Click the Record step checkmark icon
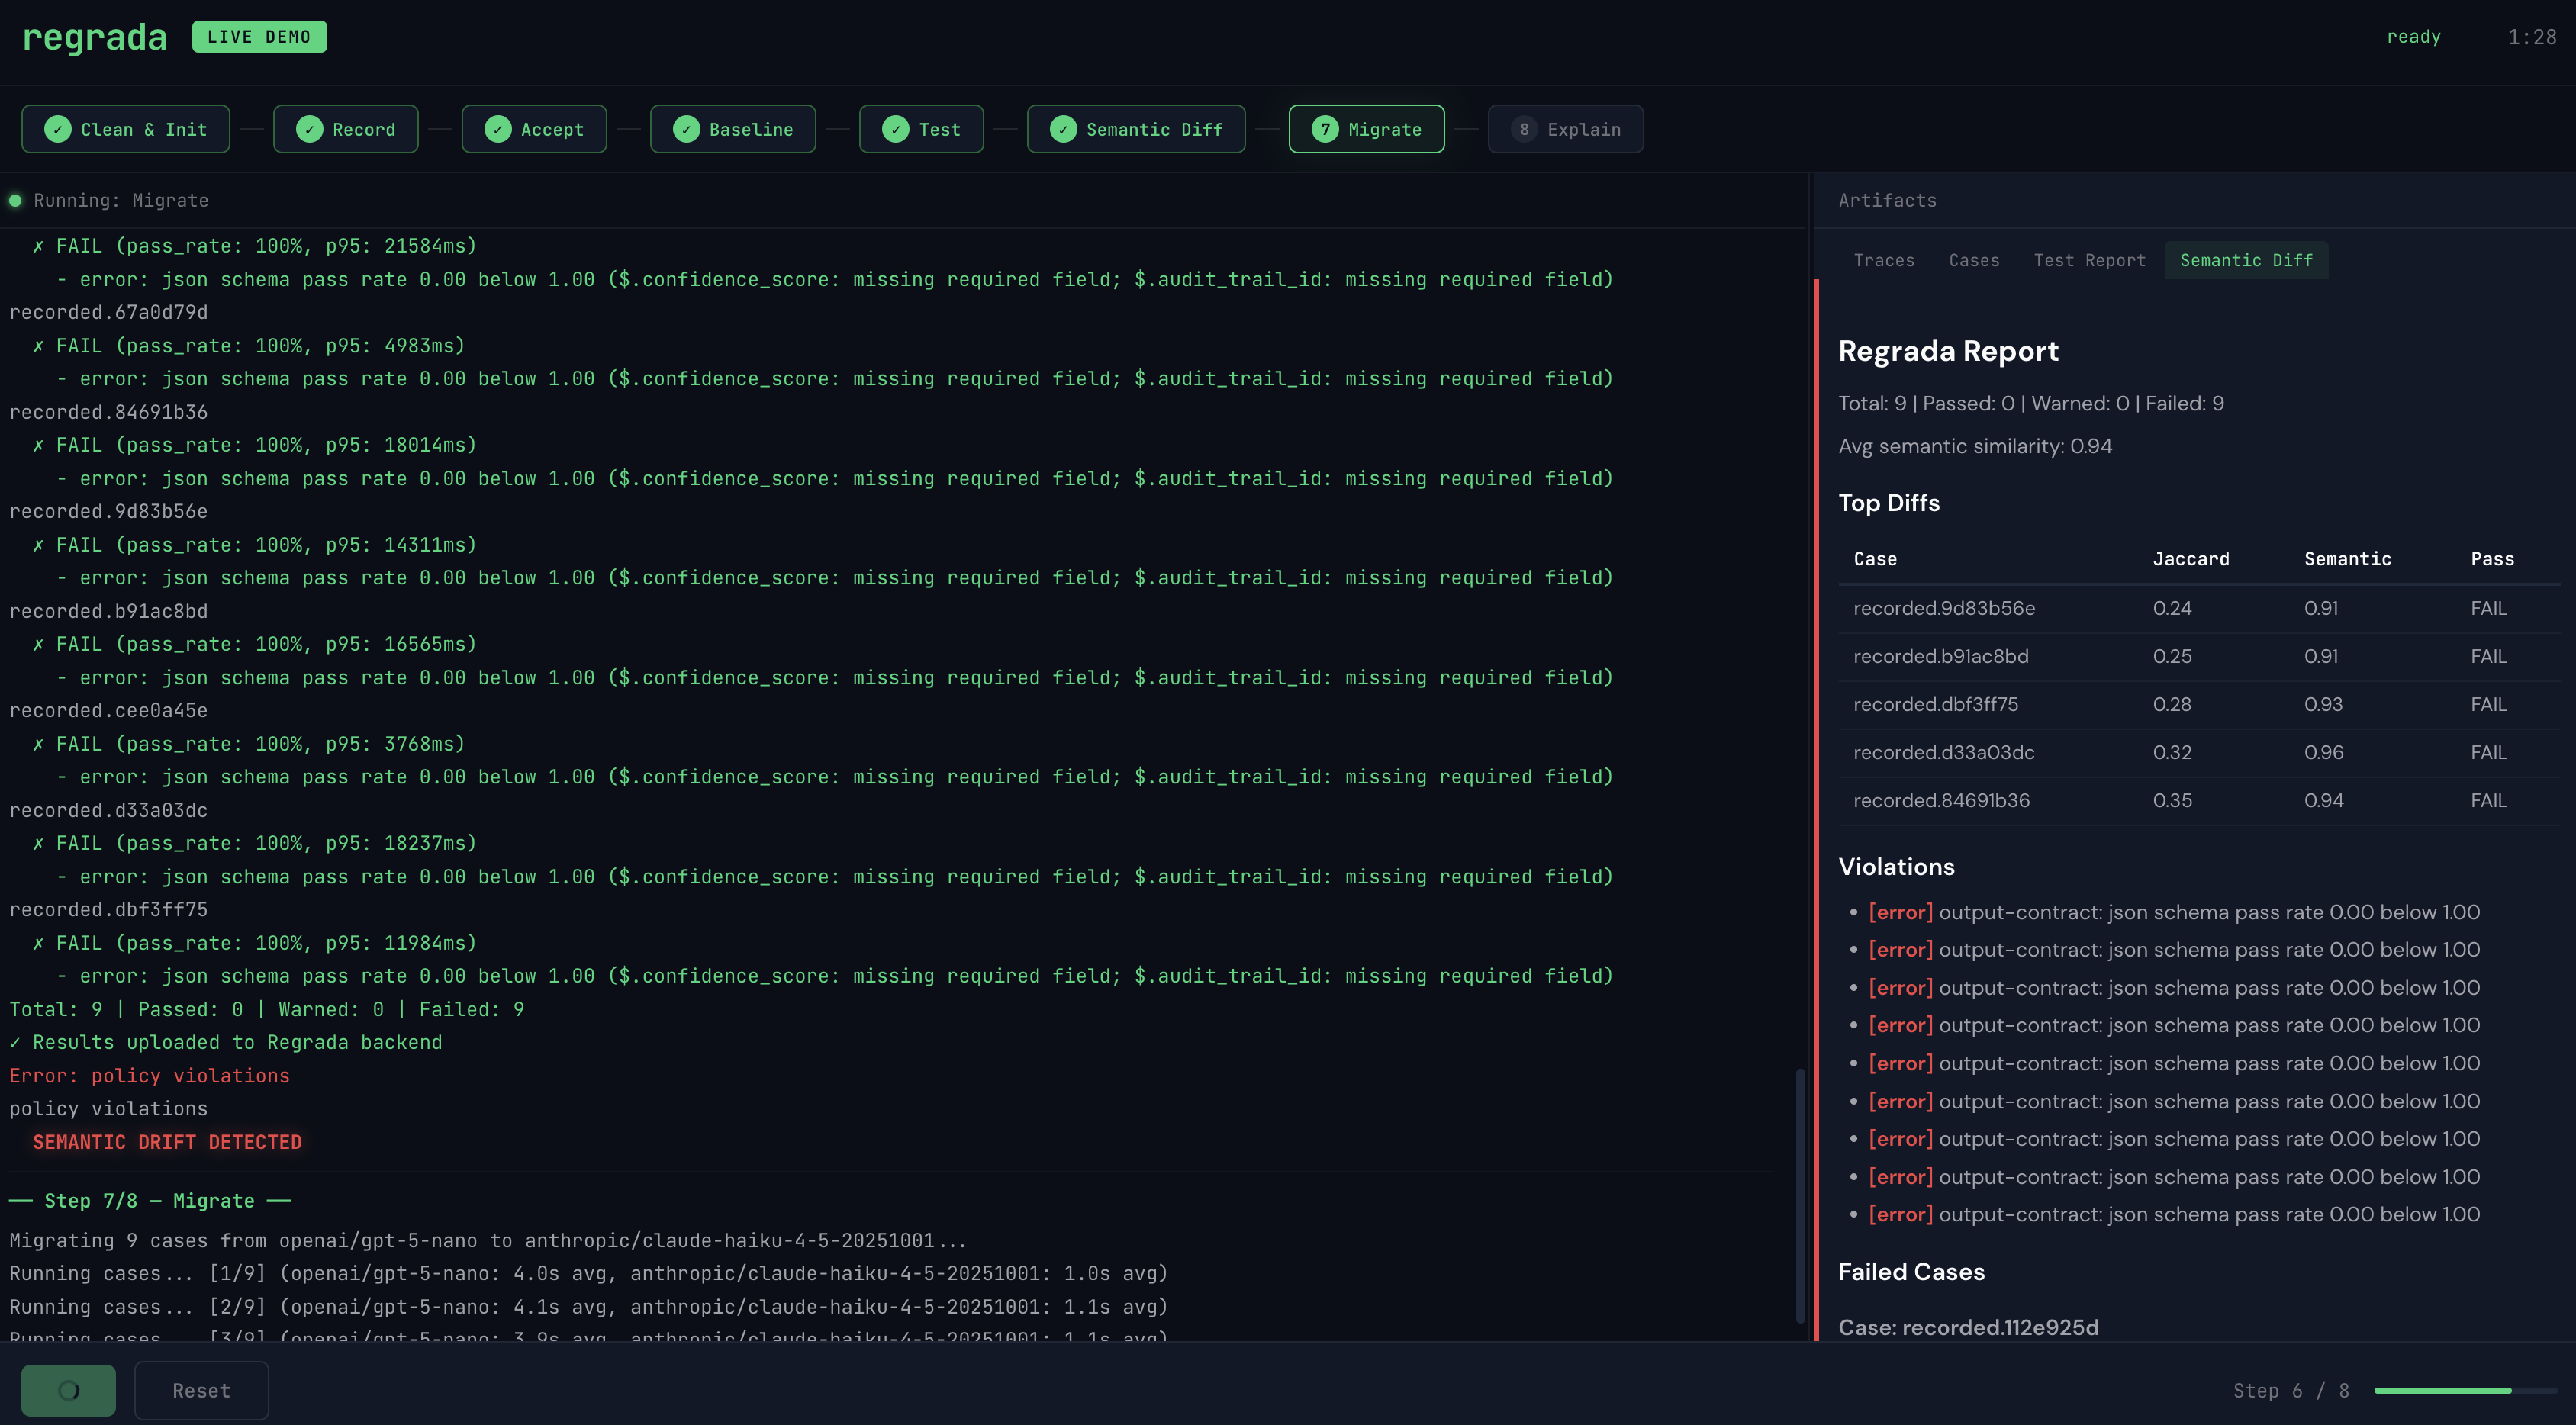Image resolution: width=2576 pixels, height=1425 pixels. (310, 129)
